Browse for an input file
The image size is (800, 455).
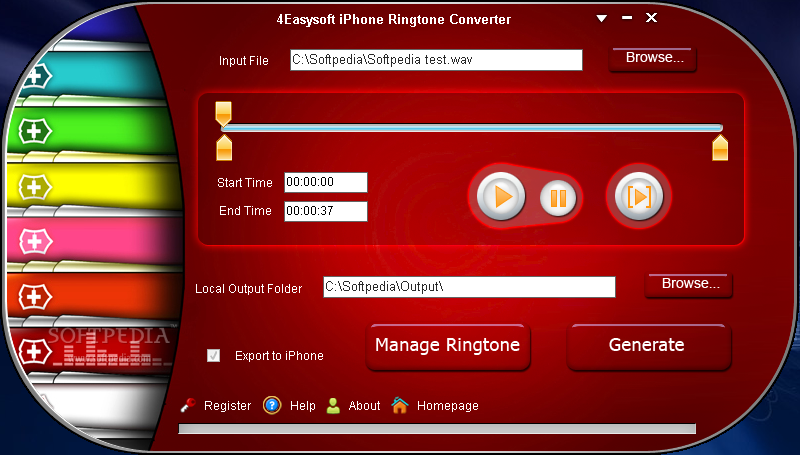point(653,58)
